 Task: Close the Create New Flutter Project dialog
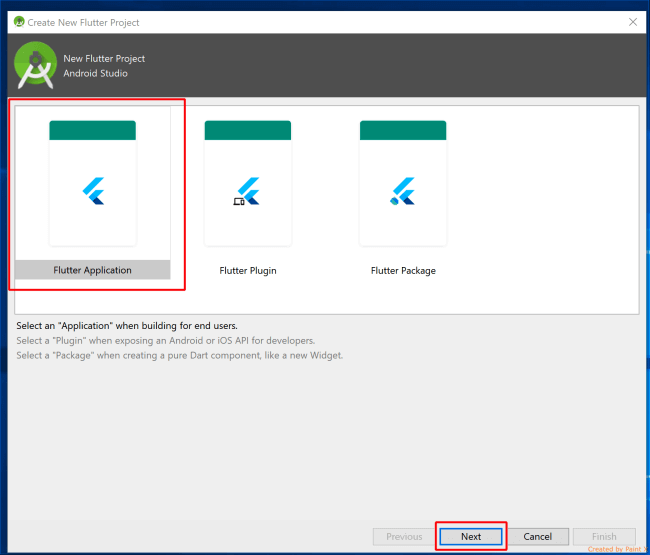[x=633, y=22]
